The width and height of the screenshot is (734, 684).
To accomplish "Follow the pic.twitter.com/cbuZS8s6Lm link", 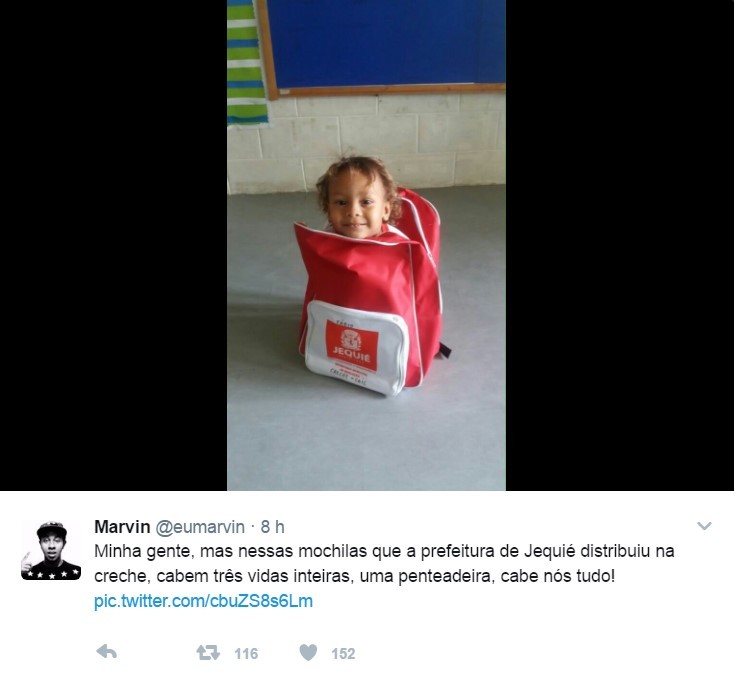I will pos(203,601).
